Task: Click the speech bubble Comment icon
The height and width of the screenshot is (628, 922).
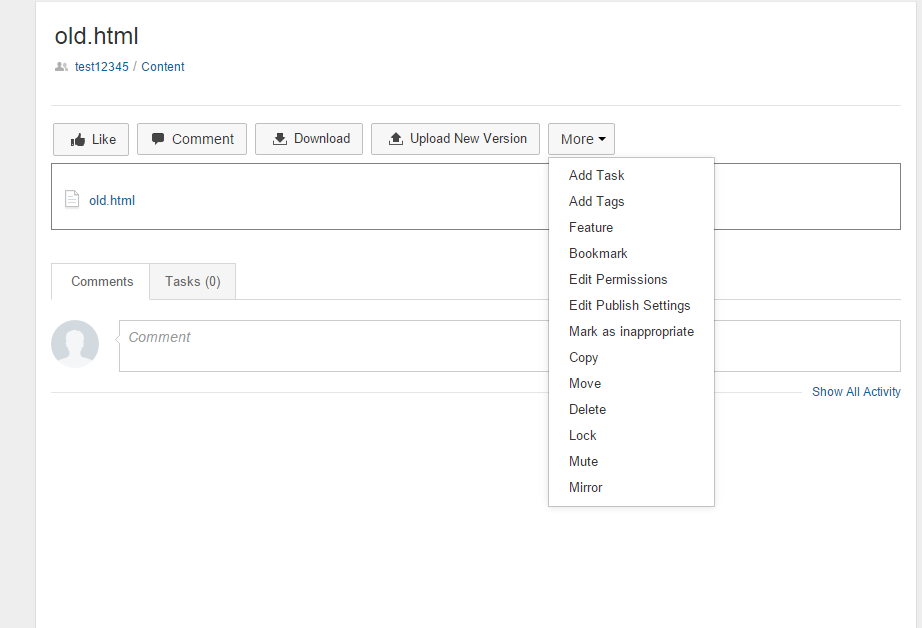Action: pos(158,139)
